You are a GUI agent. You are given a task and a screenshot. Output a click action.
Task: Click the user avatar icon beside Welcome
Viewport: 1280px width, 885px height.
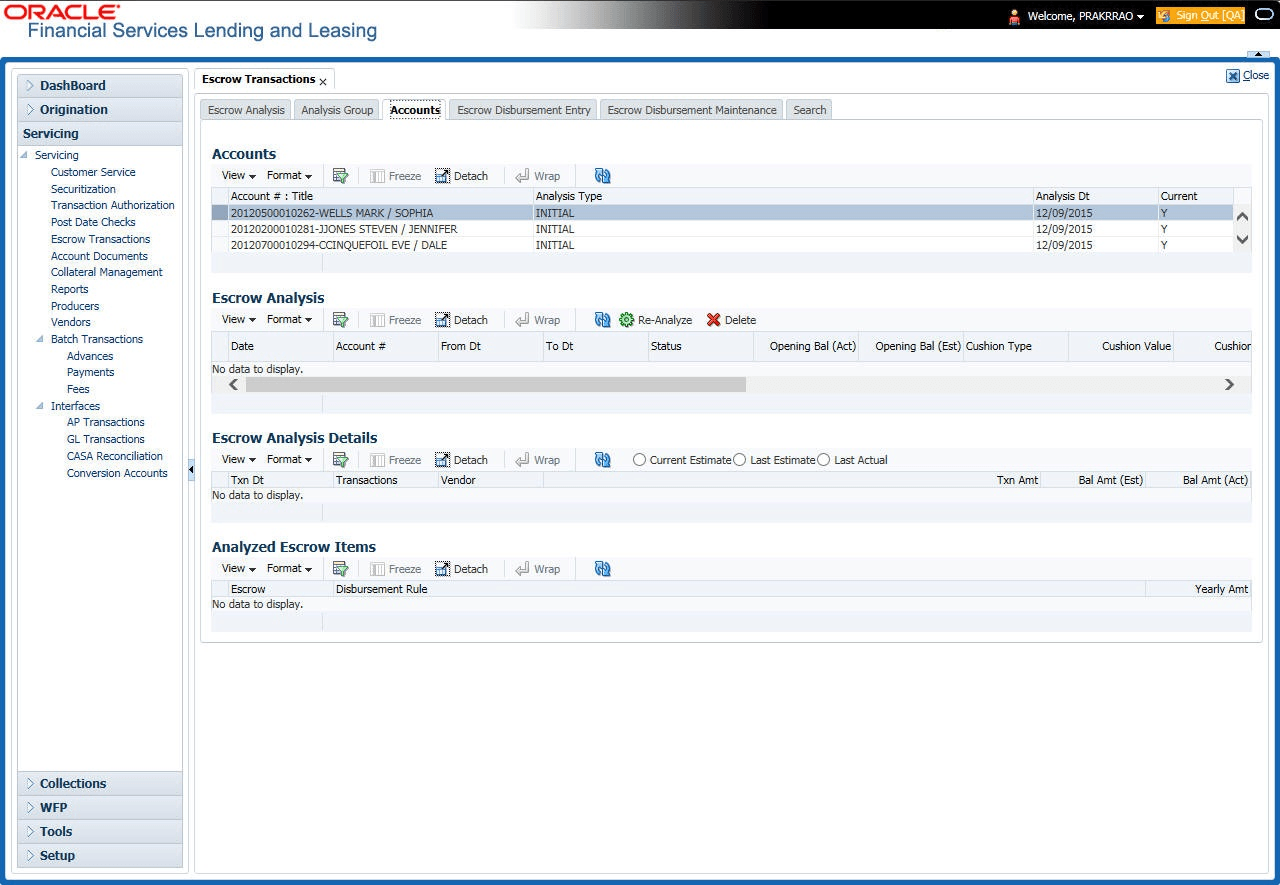1014,16
